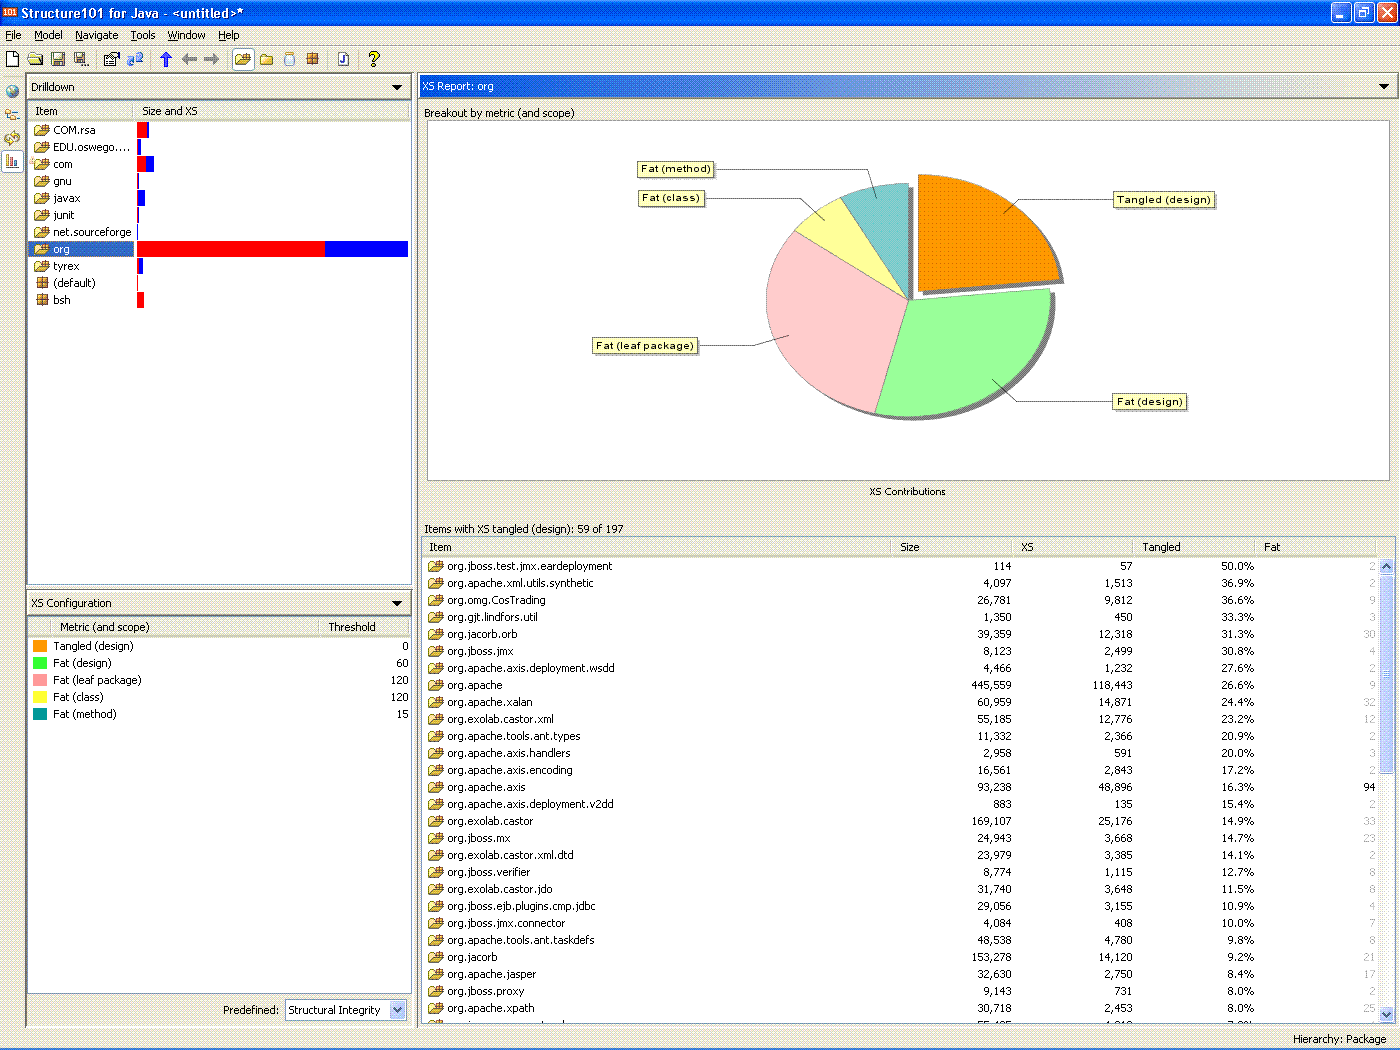Expand the Drilldown panel dropdown arrow

point(397,88)
